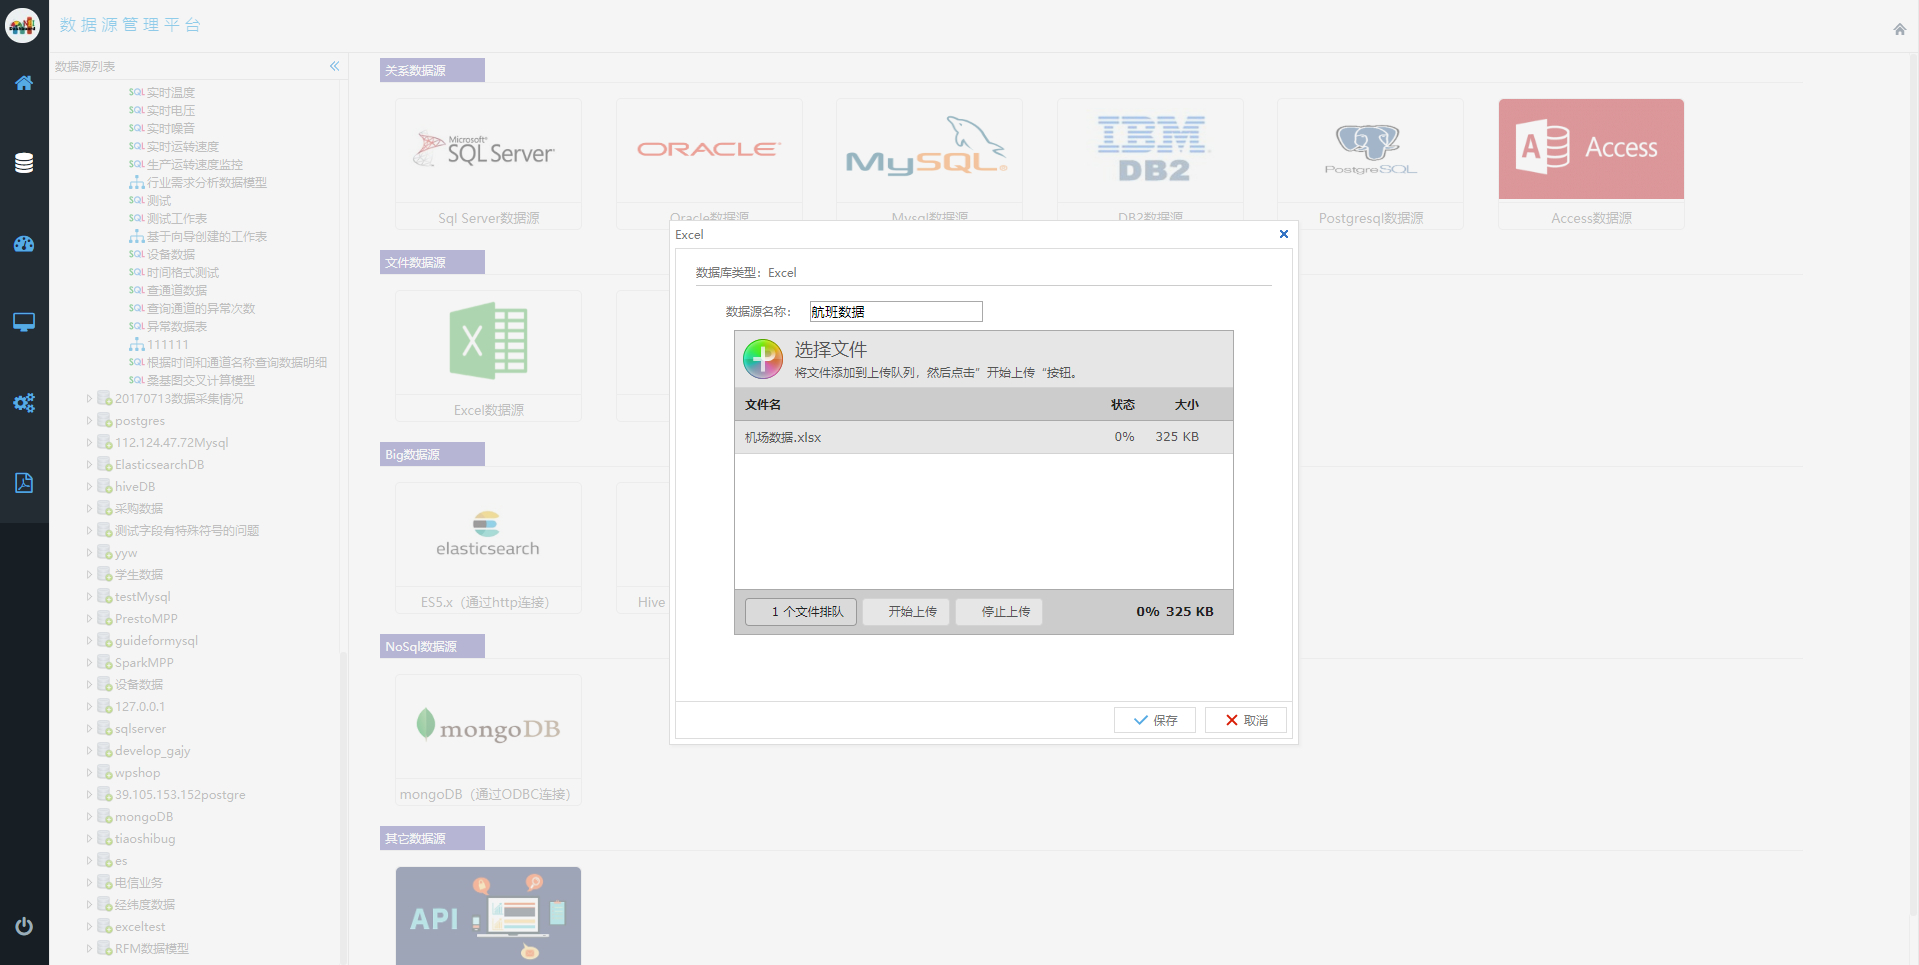This screenshot has width=1919, height=965.
Task: Select the Access data source tile
Action: (x=1591, y=164)
